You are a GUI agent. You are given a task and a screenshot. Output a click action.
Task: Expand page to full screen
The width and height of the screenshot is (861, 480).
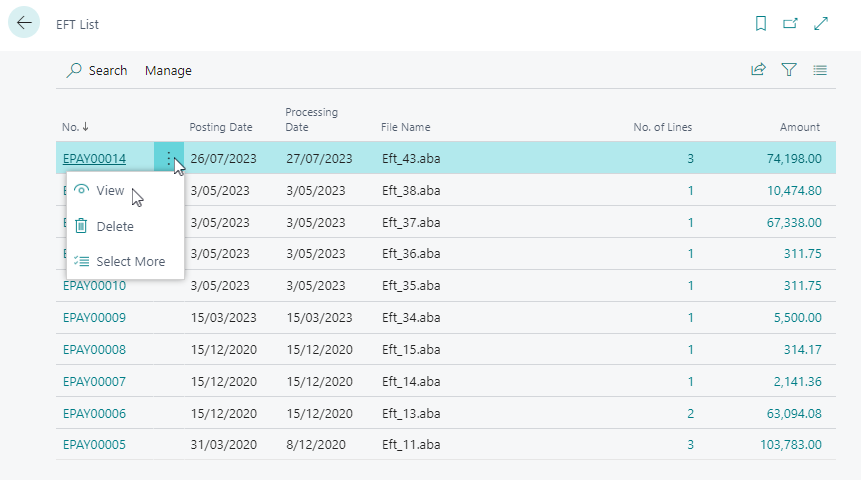821,23
